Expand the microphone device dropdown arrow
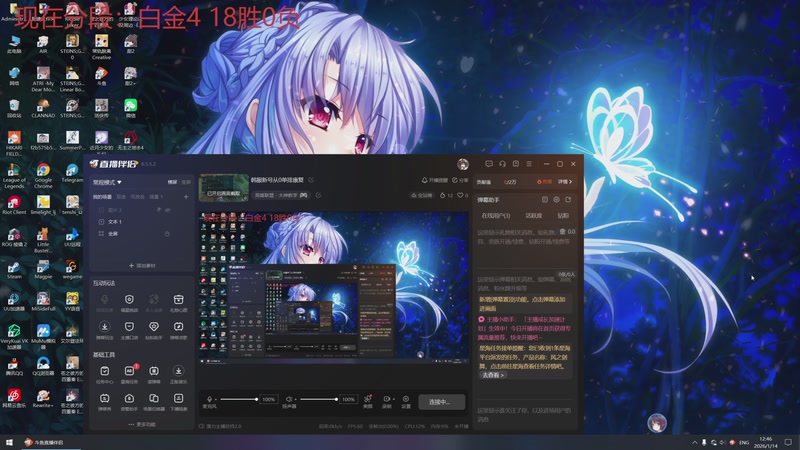This screenshot has width=800, height=450. click(x=216, y=399)
